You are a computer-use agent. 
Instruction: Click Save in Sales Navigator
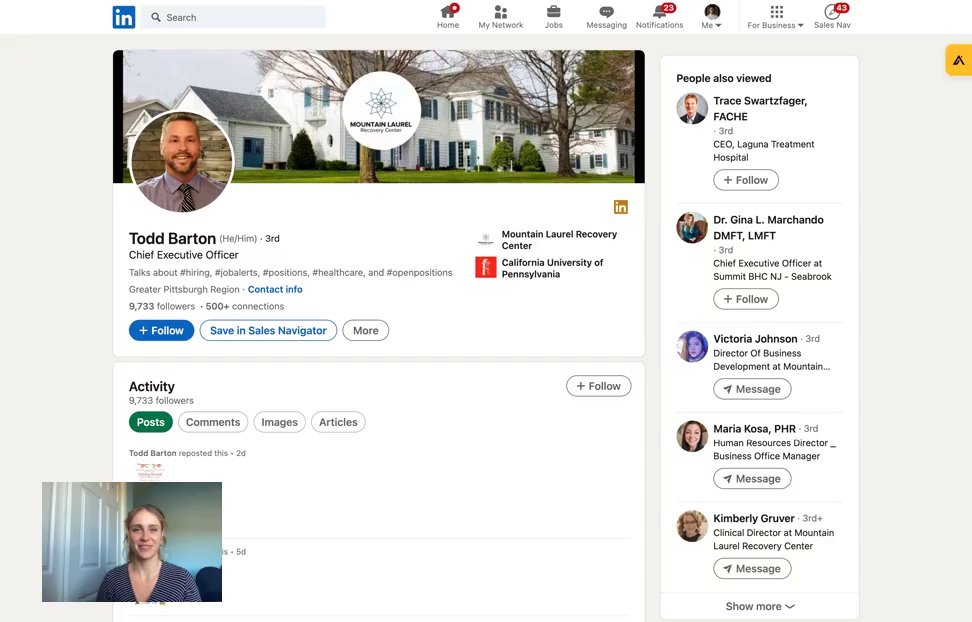pyautogui.click(x=268, y=331)
